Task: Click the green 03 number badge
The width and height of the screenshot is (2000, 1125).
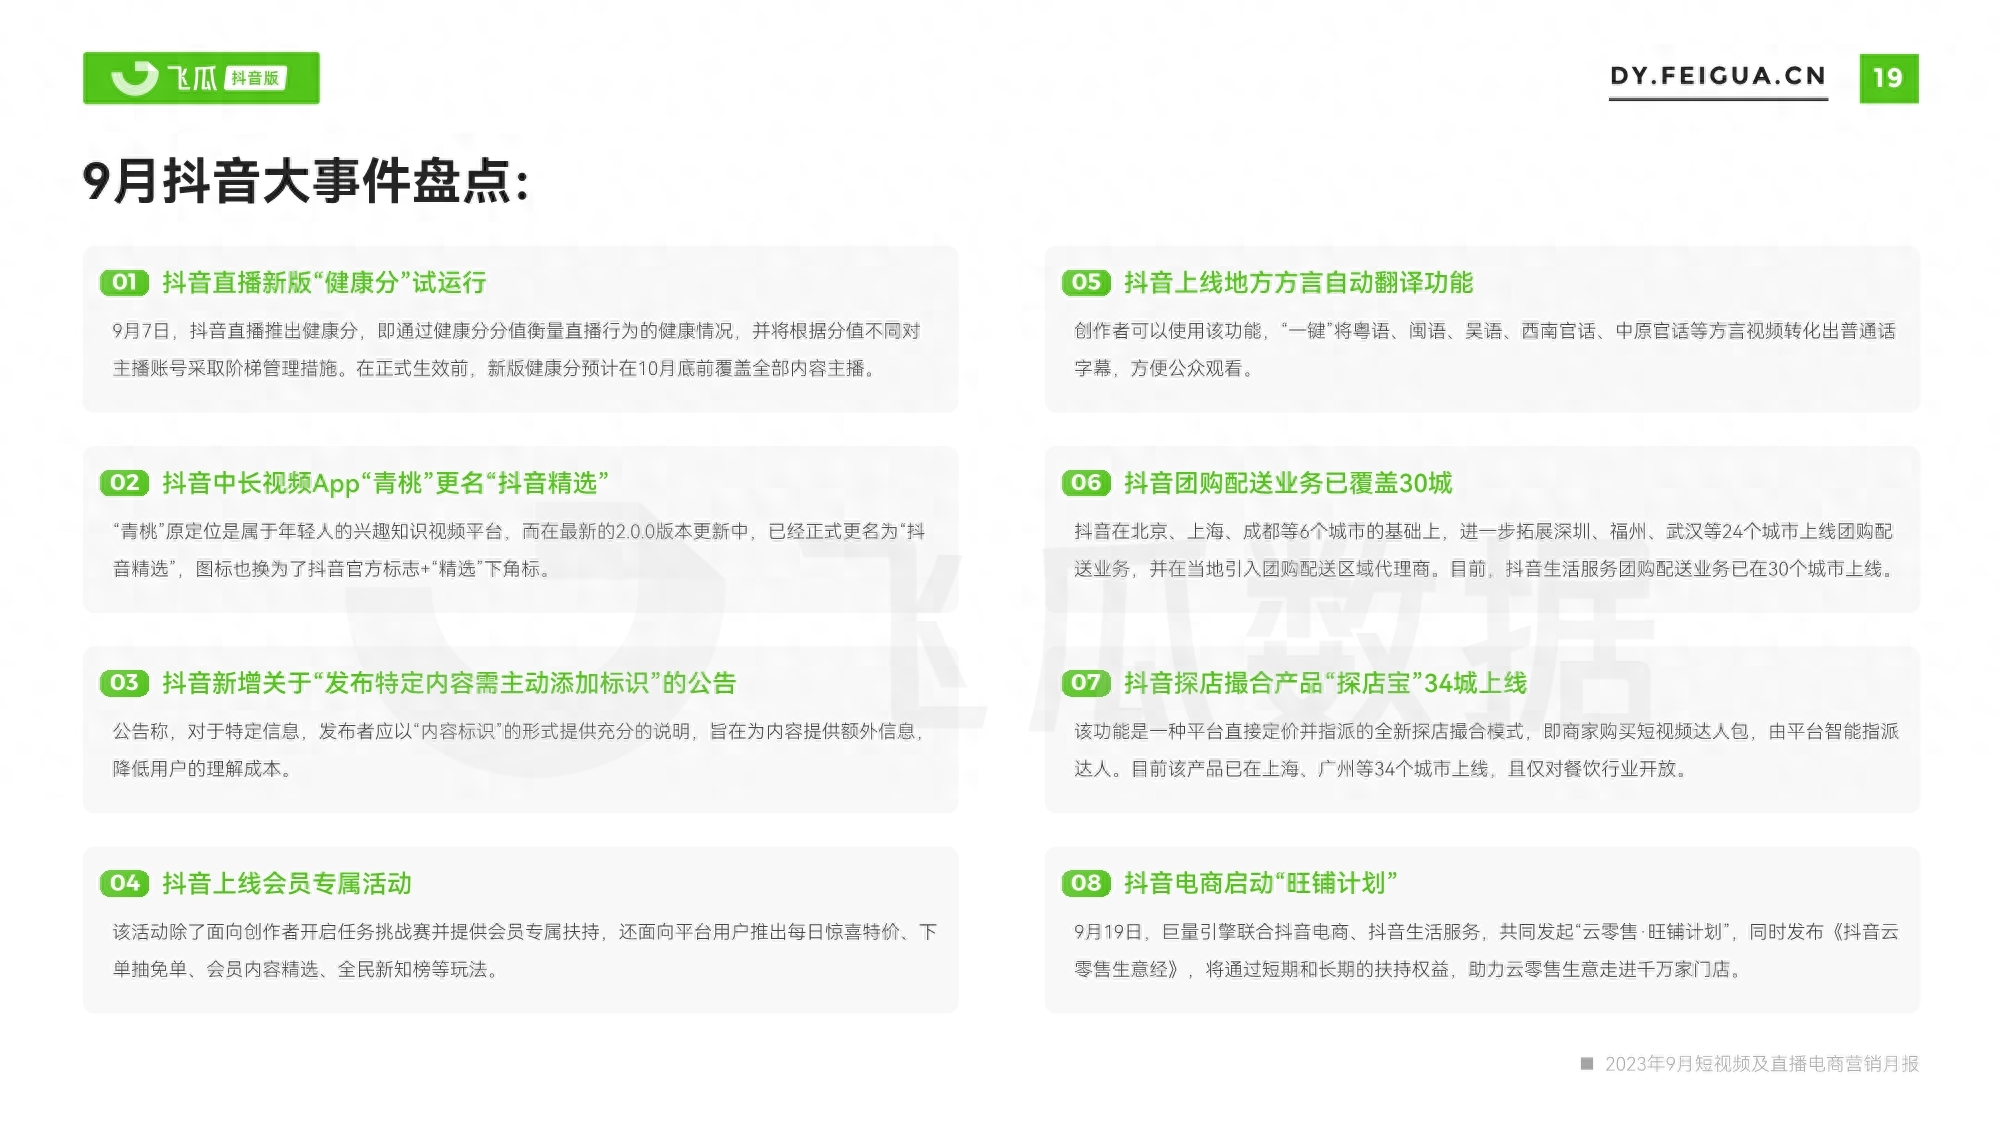Action: pyautogui.click(x=124, y=683)
